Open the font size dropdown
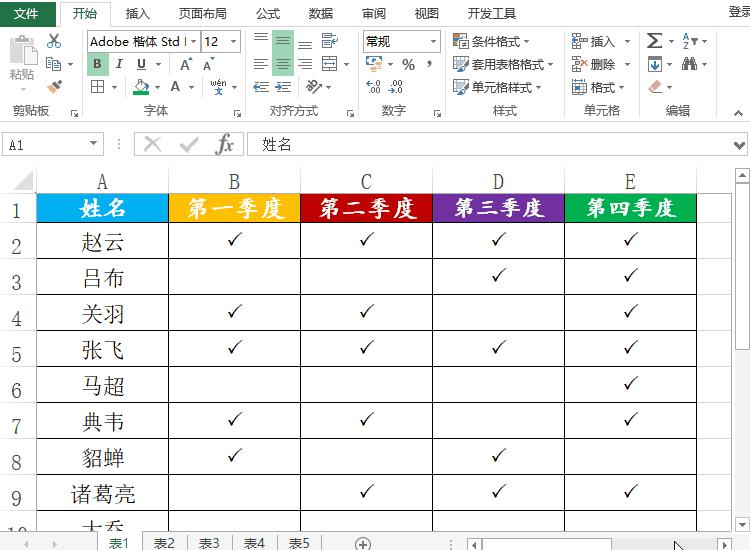 (233, 42)
